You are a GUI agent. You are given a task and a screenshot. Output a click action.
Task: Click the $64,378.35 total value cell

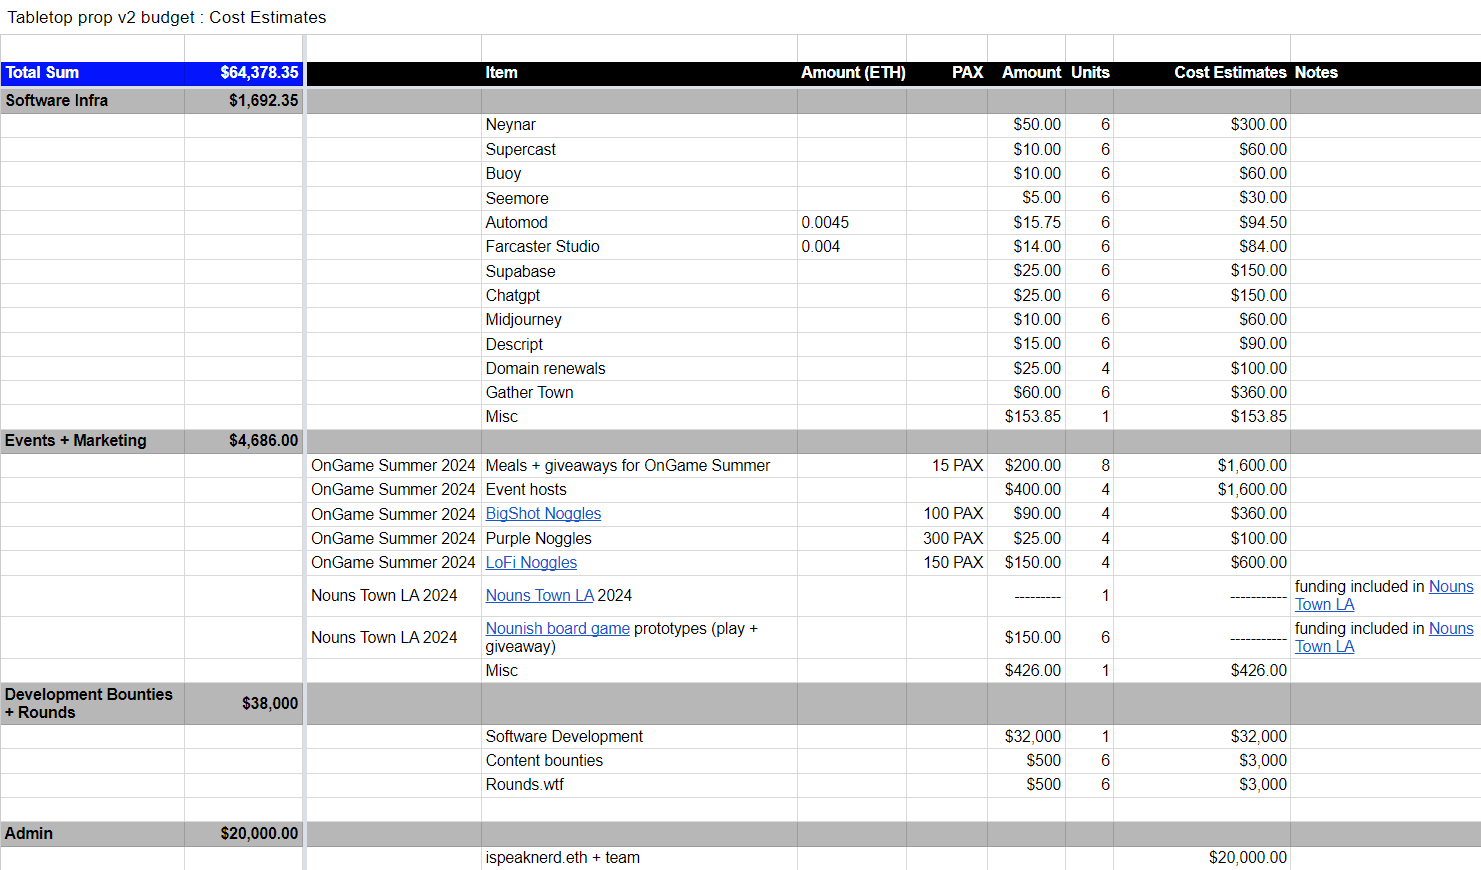[244, 73]
